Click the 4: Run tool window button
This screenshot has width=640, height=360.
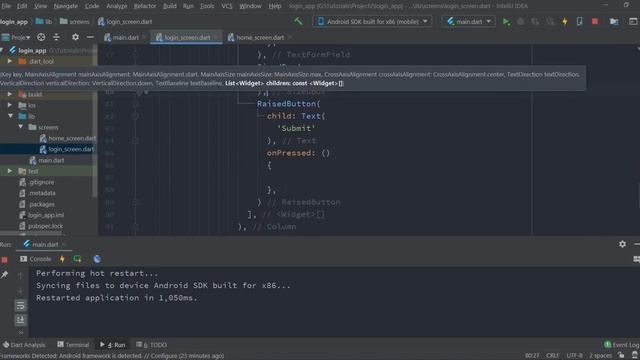(113, 345)
